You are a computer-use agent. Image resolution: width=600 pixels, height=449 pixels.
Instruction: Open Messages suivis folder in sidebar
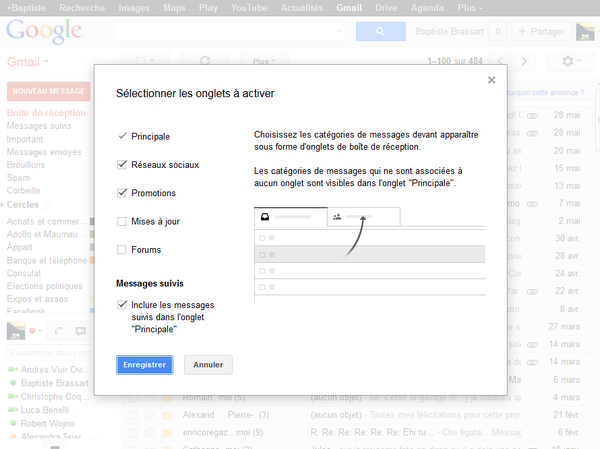tap(39, 126)
